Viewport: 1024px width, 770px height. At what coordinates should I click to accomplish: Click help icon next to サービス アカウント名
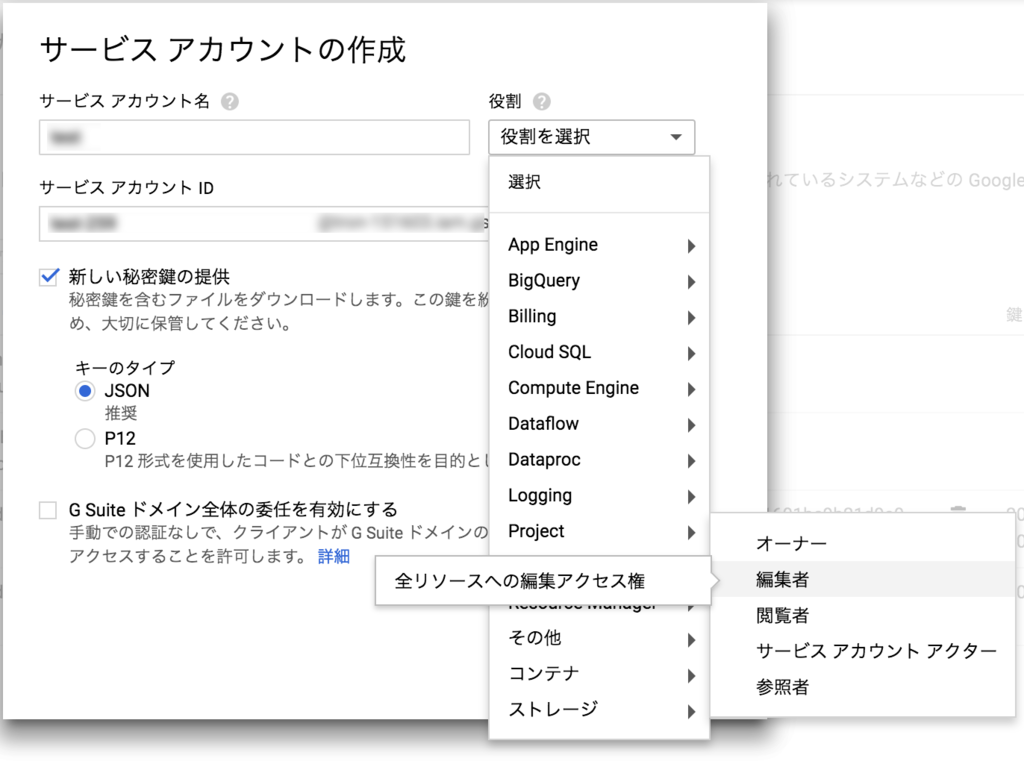coord(230,102)
